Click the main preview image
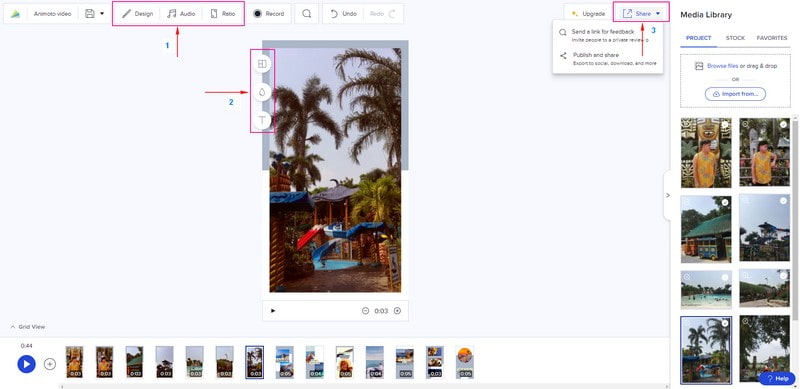800x389 pixels. tap(335, 170)
